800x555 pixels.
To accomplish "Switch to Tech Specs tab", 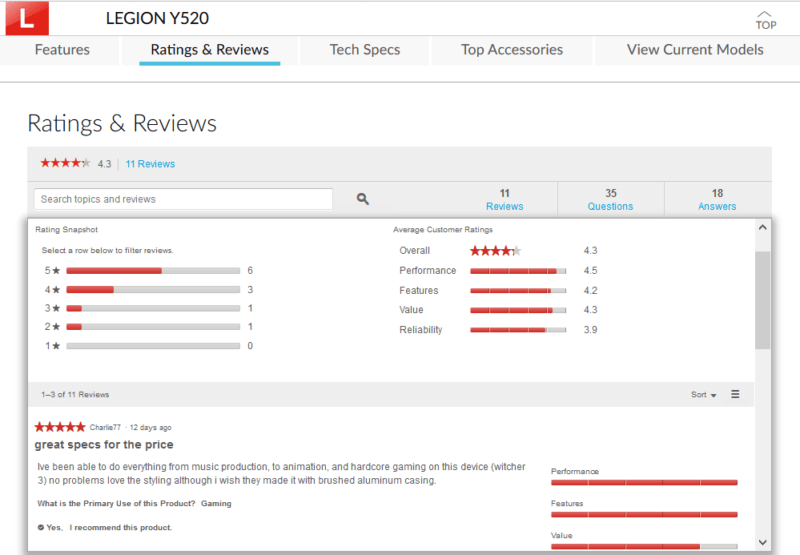I will coord(365,49).
